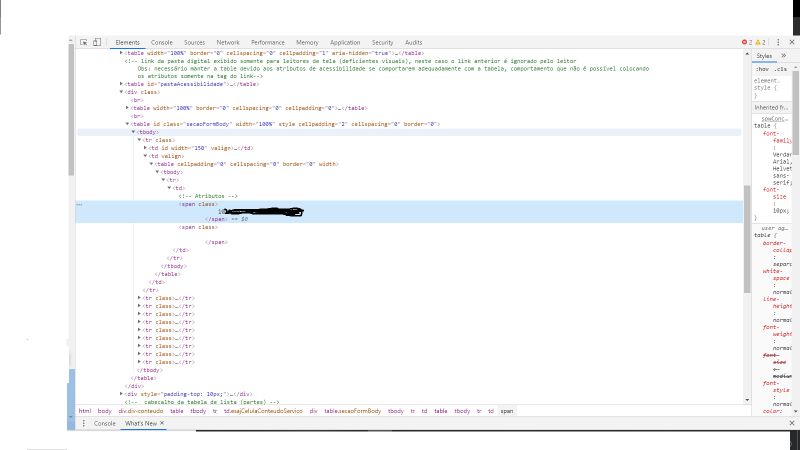Collapse the secaoFormBody table node
Screen dimensions: 800x450
click(x=127, y=123)
